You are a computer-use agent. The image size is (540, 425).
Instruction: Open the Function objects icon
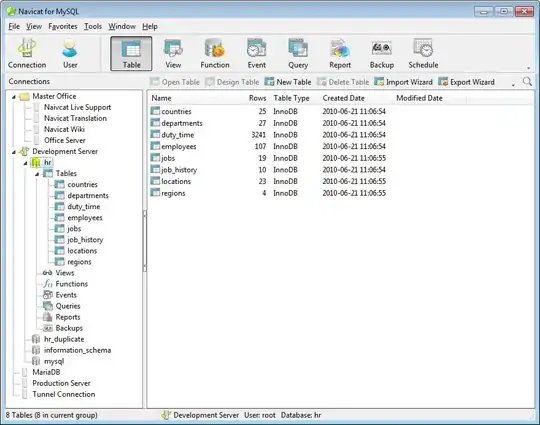(x=215, y=53)
